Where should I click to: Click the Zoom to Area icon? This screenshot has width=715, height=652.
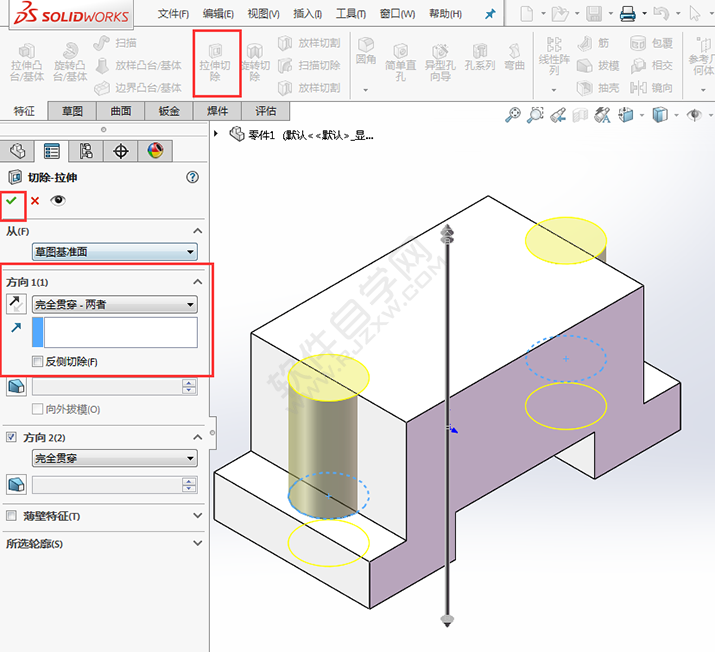[x=535, y=115]
